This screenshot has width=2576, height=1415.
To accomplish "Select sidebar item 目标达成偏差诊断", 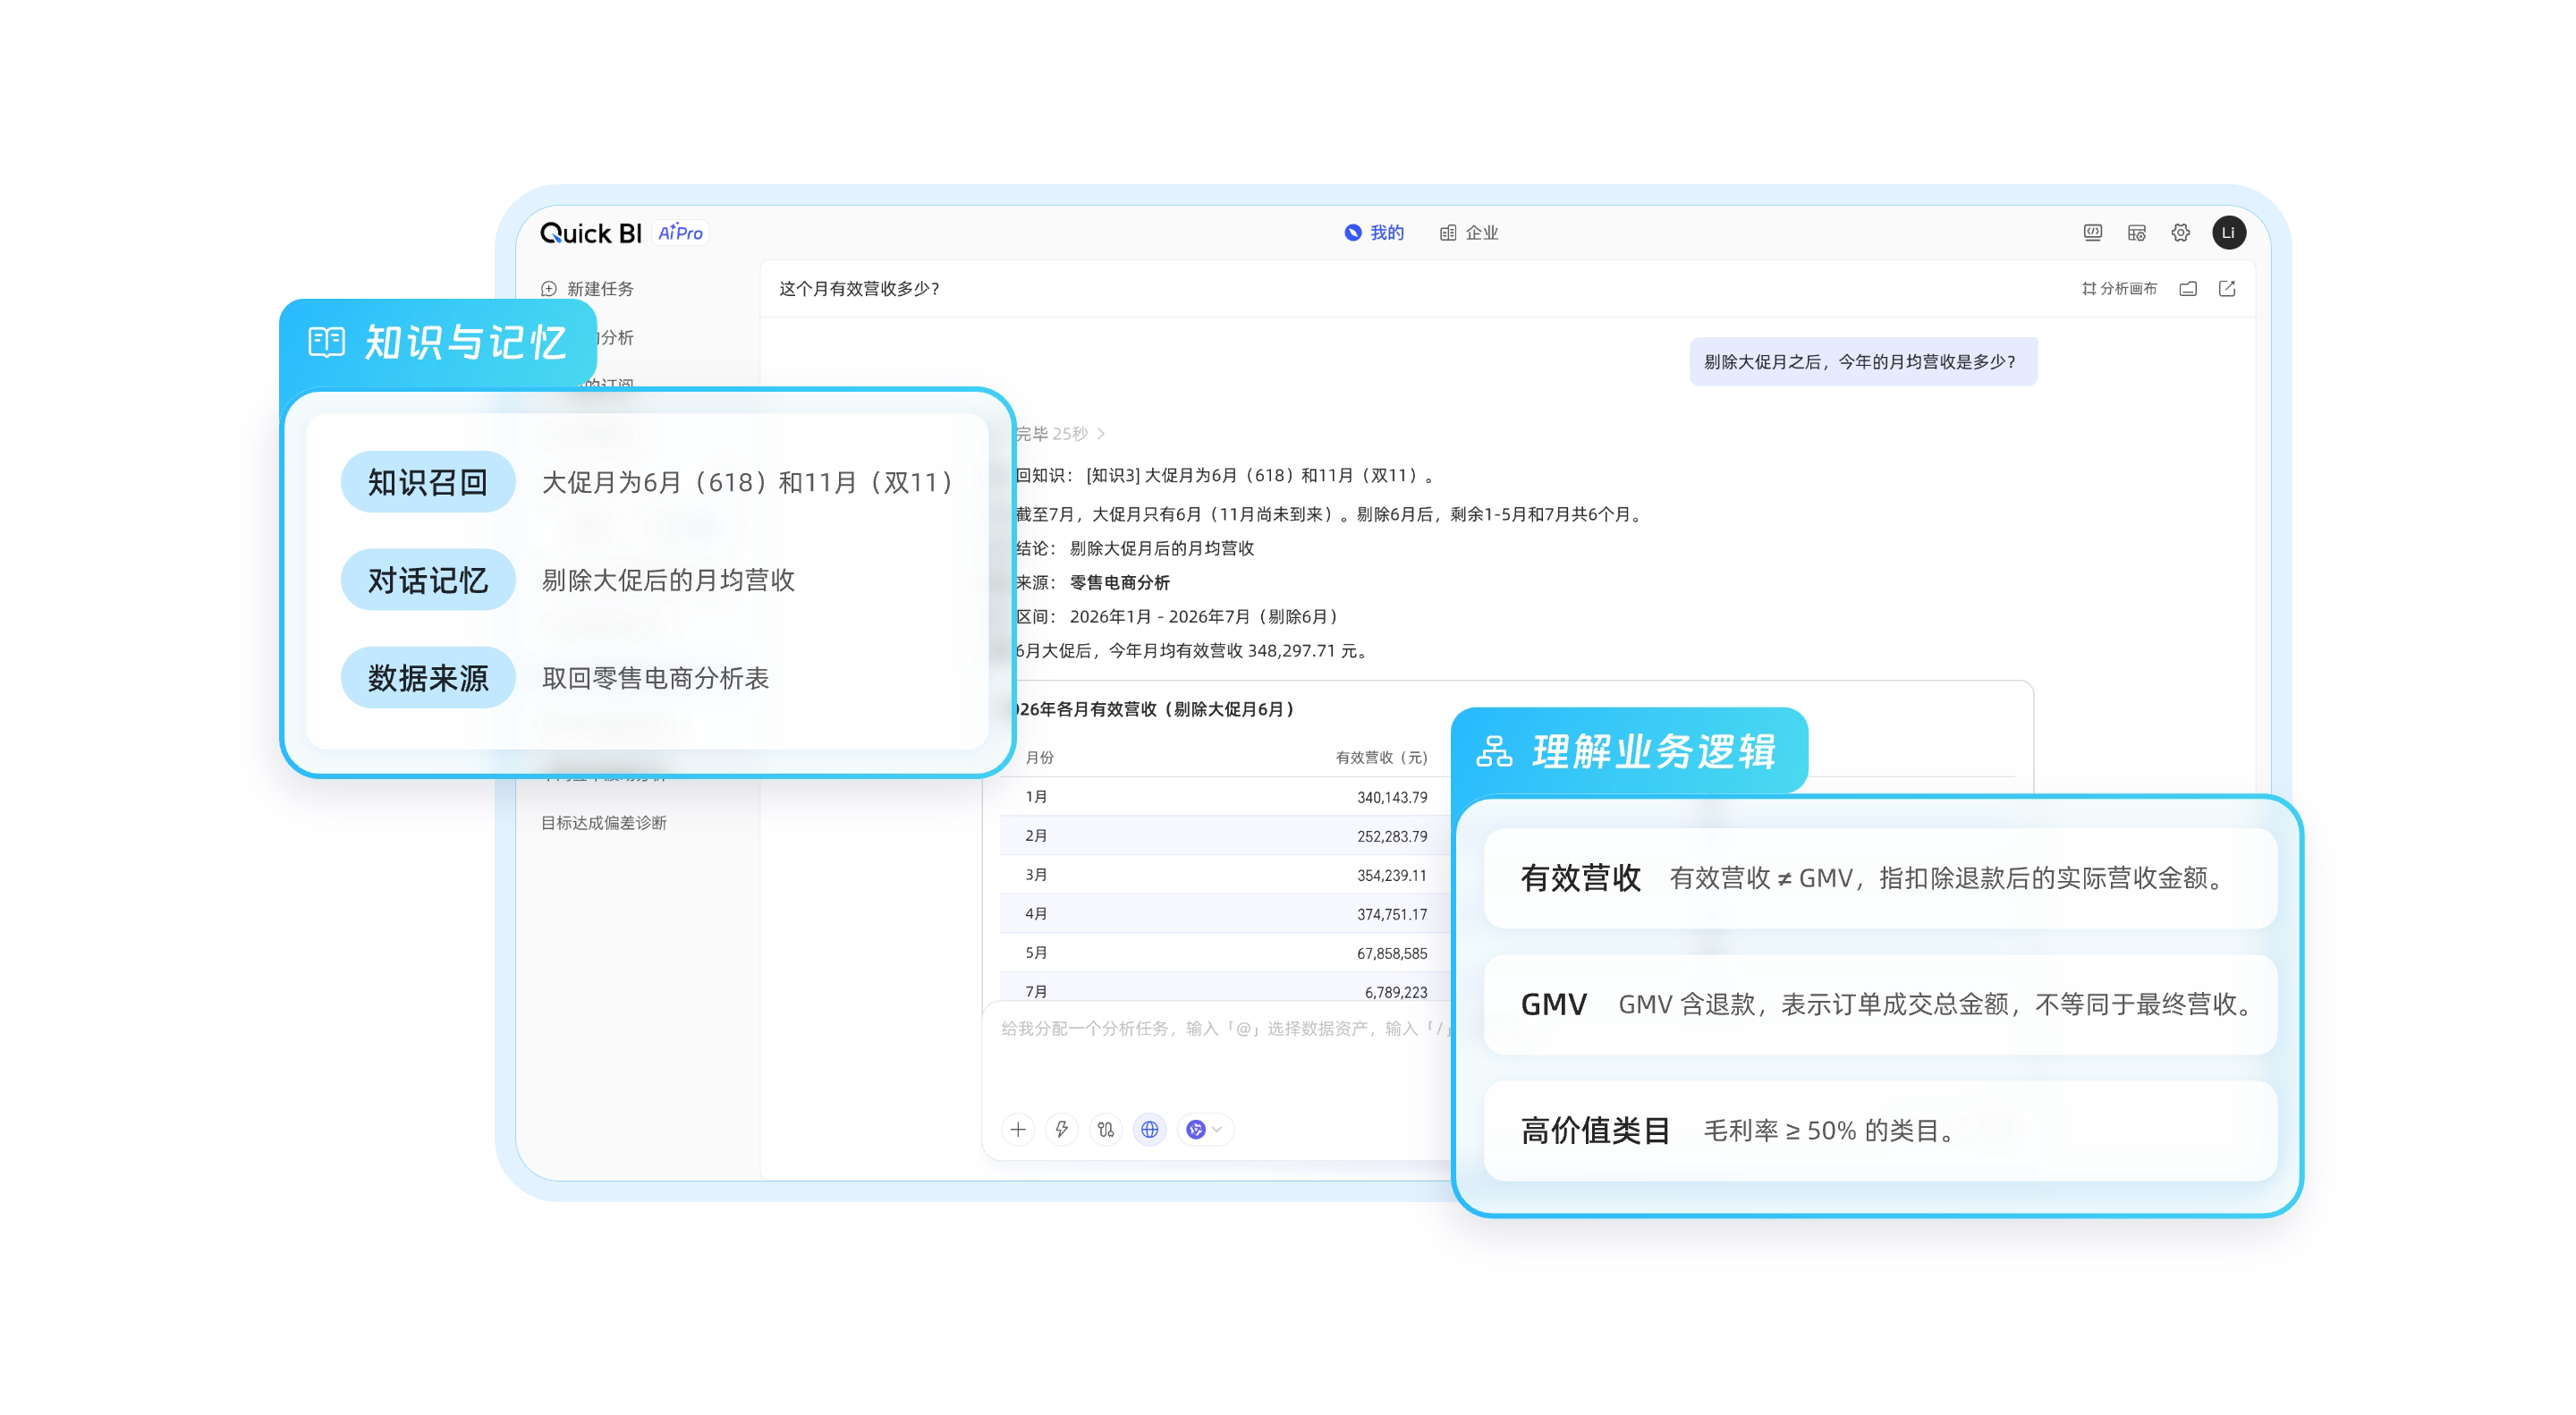I will 603,823.
